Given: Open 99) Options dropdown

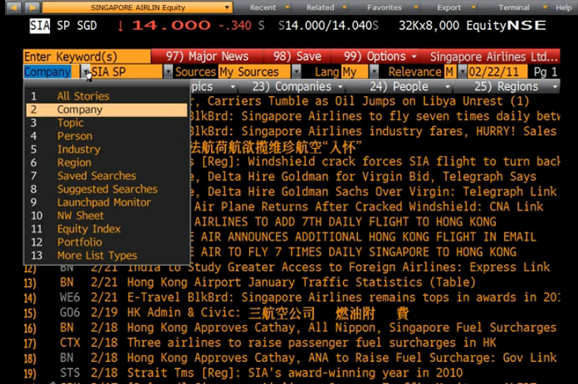Looking at the screenshot, I should (380, 56).
